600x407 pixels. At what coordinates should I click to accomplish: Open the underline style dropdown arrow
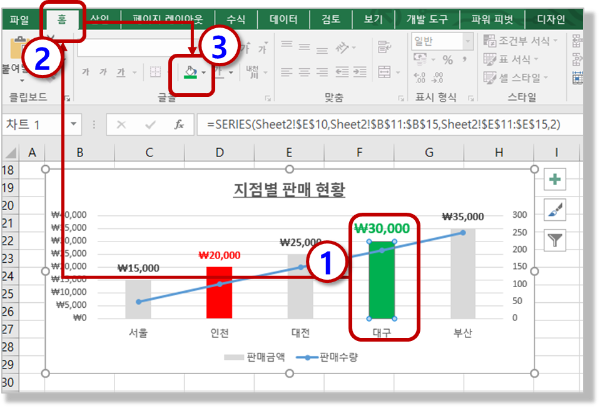click(x=134, y=72)
